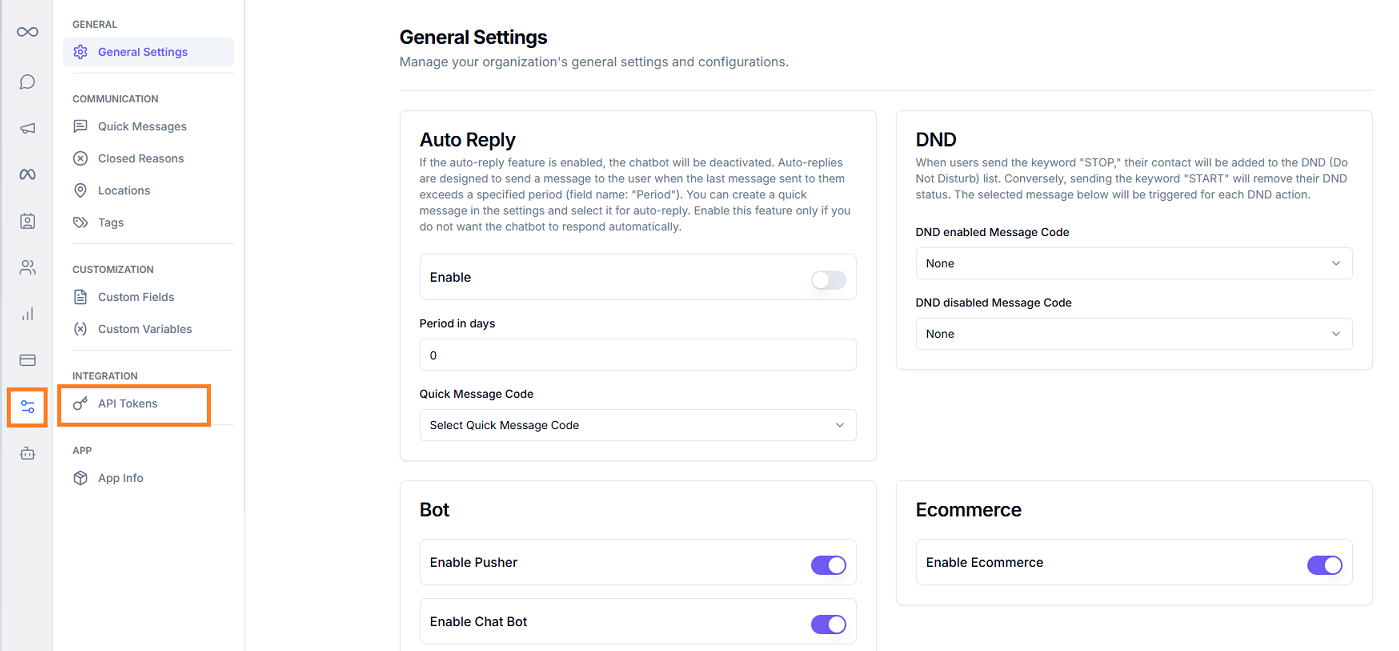Disable the Enable Pusher toggle
This screenshot has width=1399, height=651.
[x=828, y=565]
